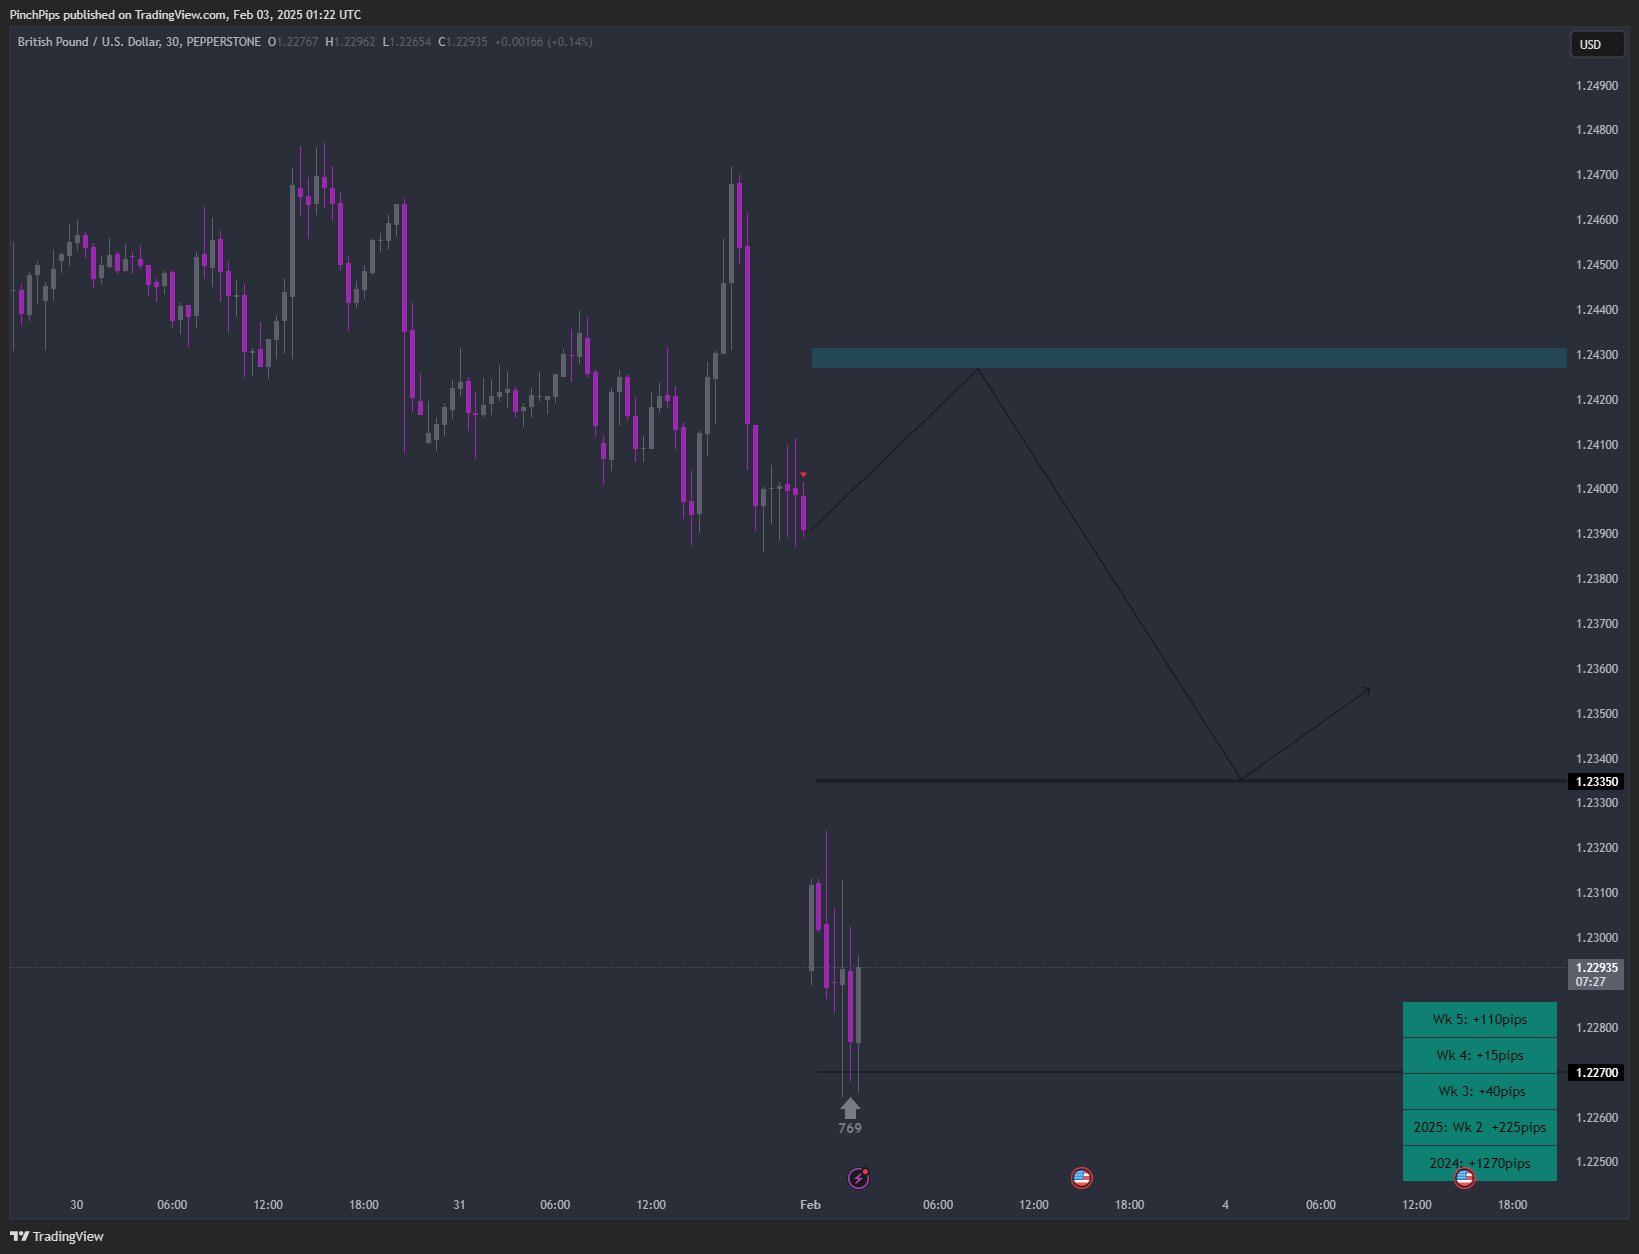Screen dimensions: 1639x1254
Task: Click the purple lightning event icon
Action: 859,1178
